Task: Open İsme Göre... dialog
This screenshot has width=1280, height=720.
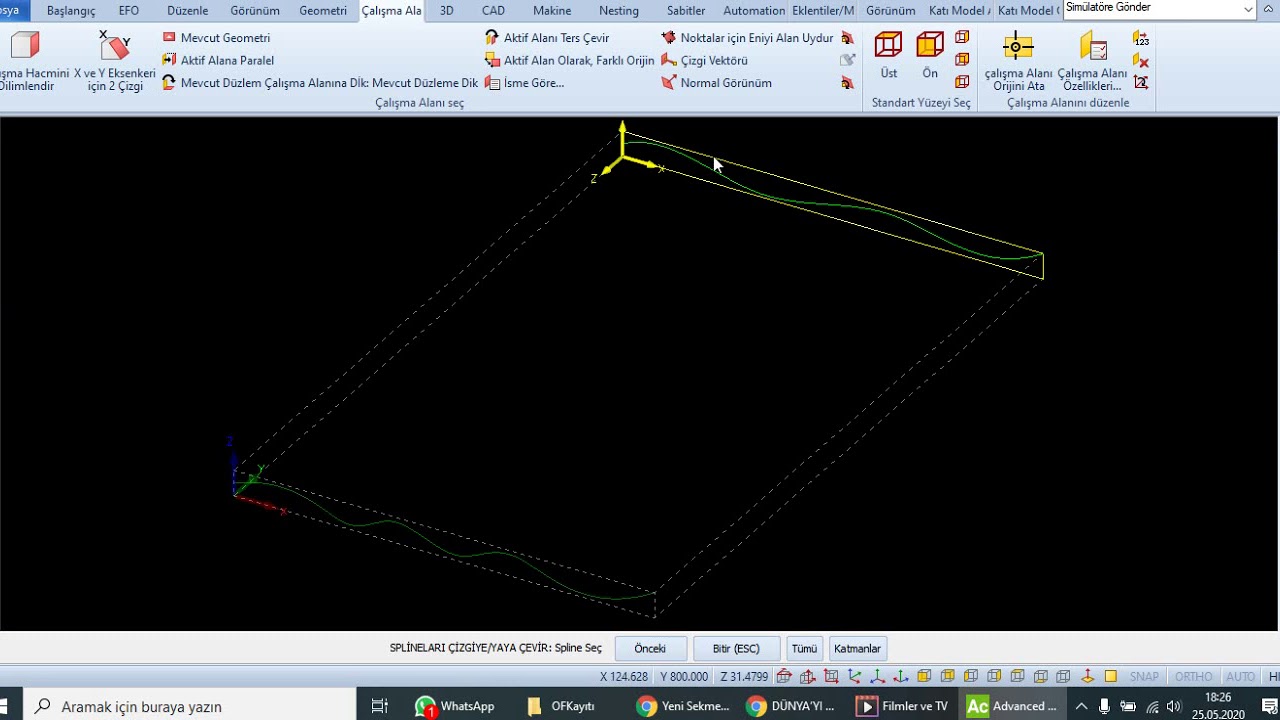Action: [x=524, y=83]
